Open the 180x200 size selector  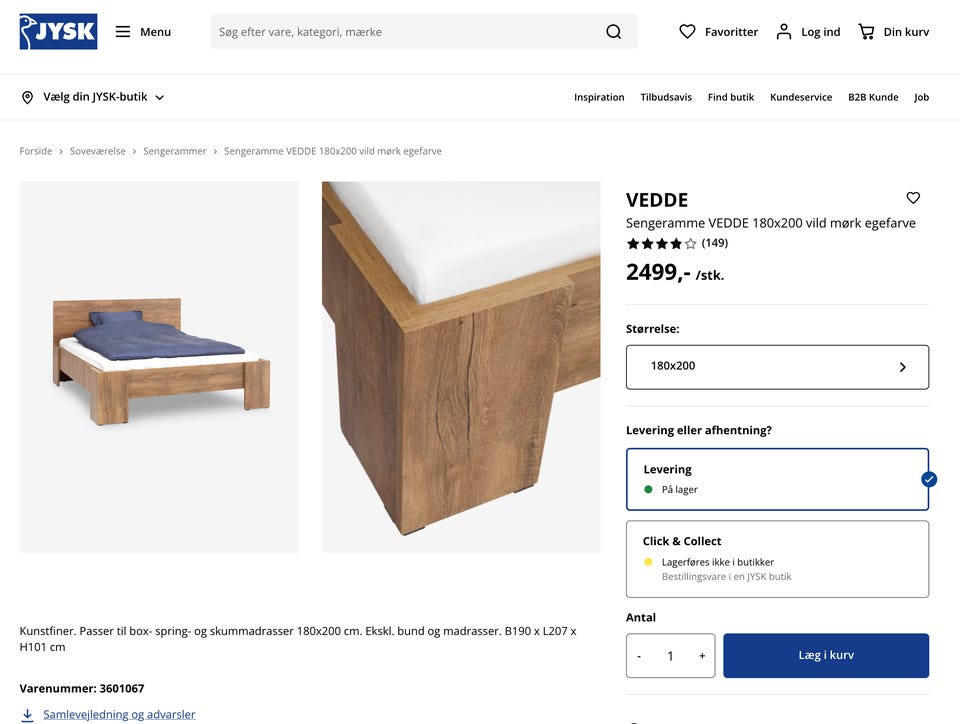point(777,367)
